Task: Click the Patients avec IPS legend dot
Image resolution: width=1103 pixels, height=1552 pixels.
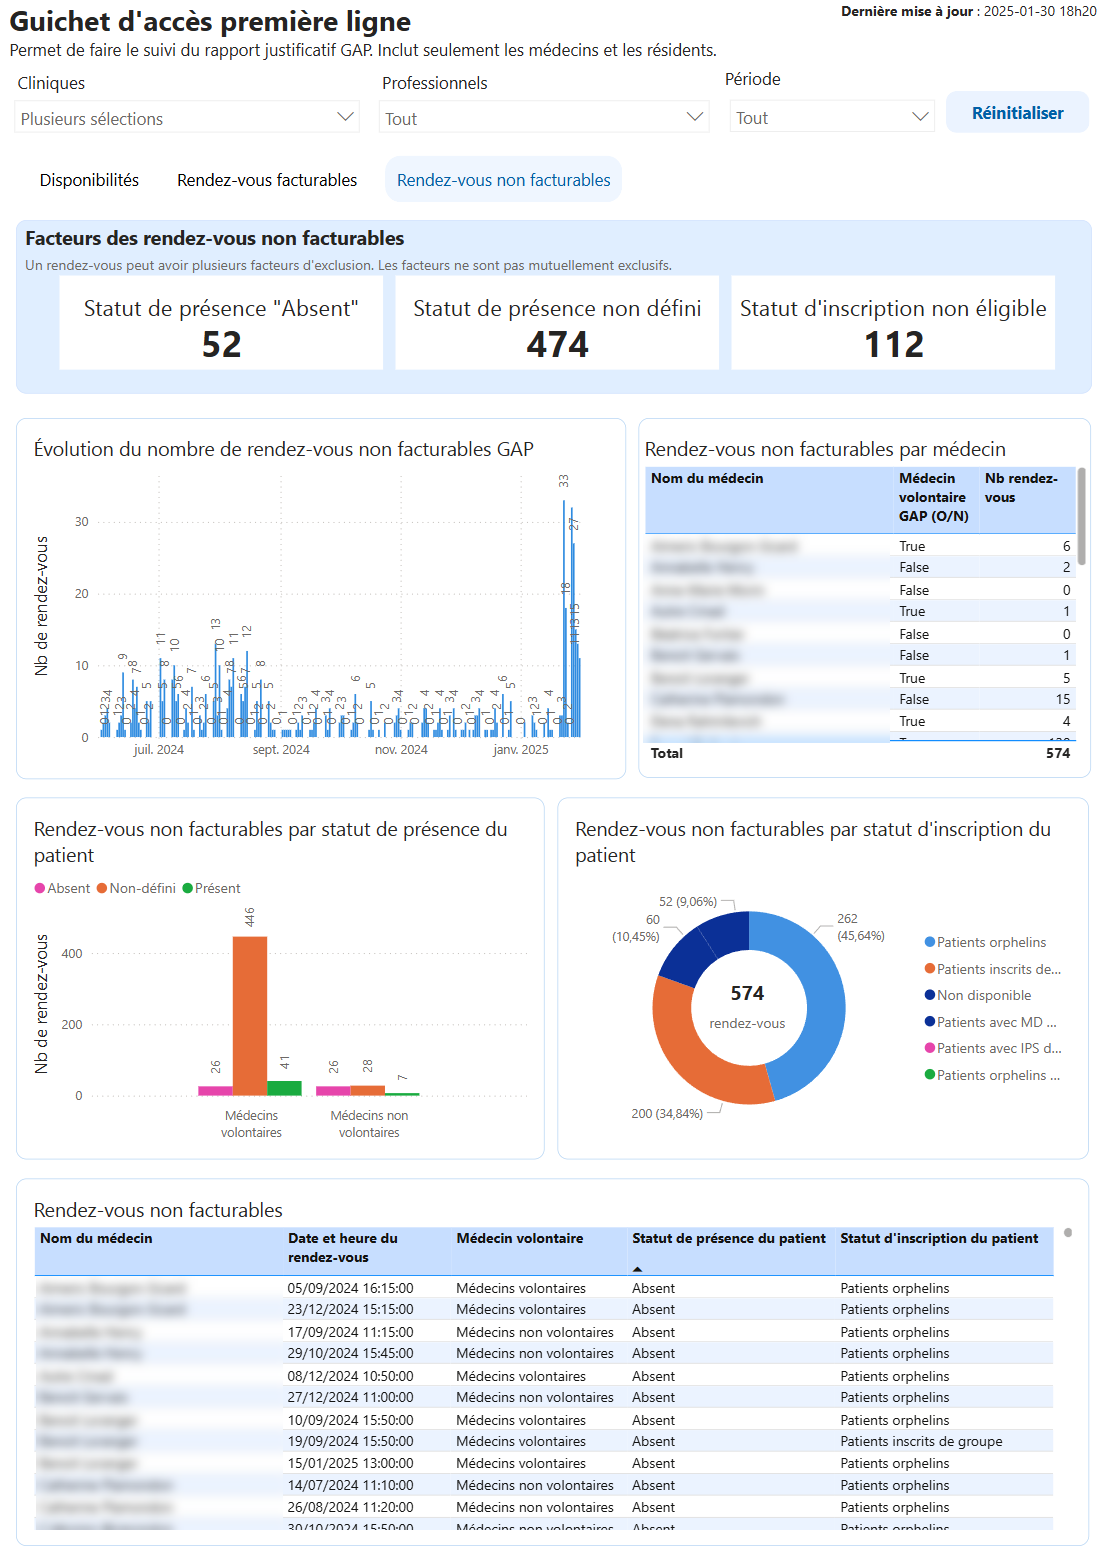Action: pyautogui.click(x=930, y=1048)
